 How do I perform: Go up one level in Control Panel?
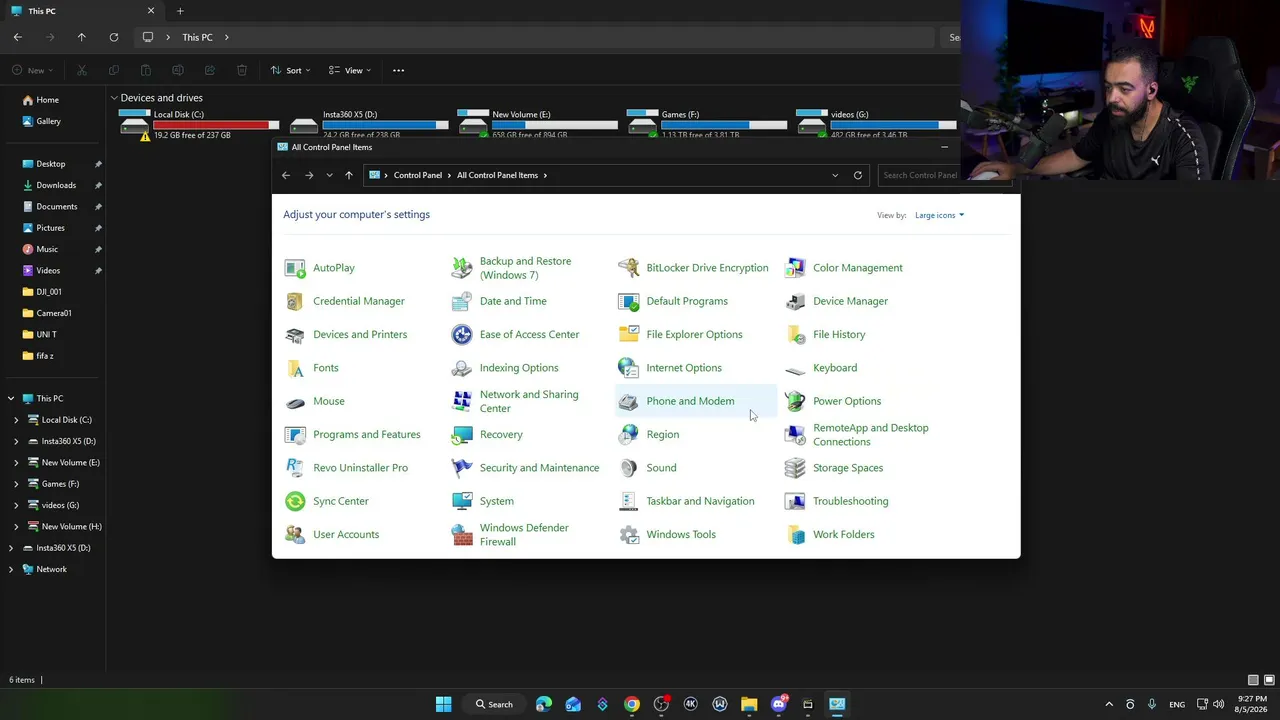tap(349, 175)
